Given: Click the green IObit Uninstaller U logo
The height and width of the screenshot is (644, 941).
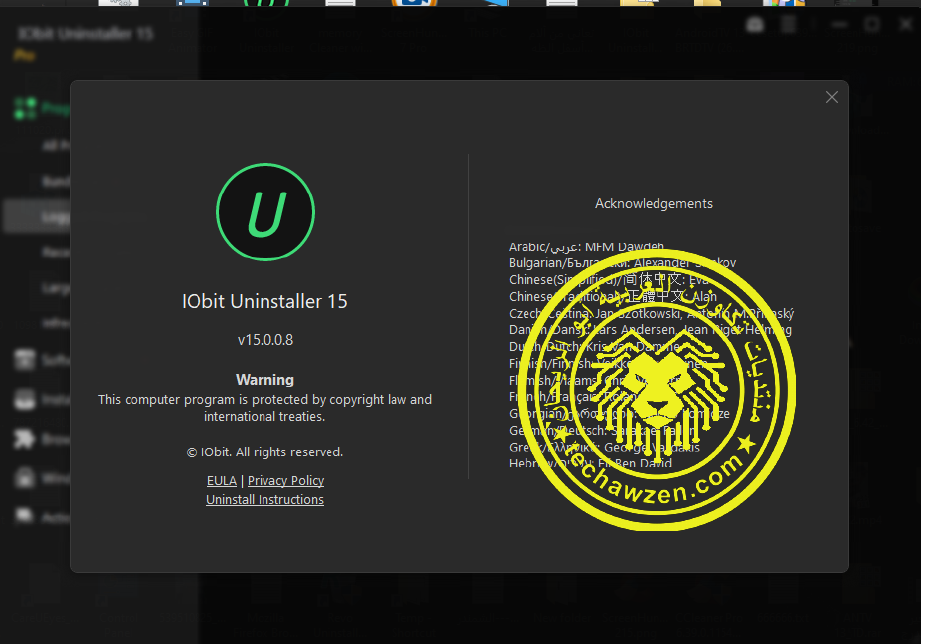Looking at the screenshot, I should tap(265, 212).
